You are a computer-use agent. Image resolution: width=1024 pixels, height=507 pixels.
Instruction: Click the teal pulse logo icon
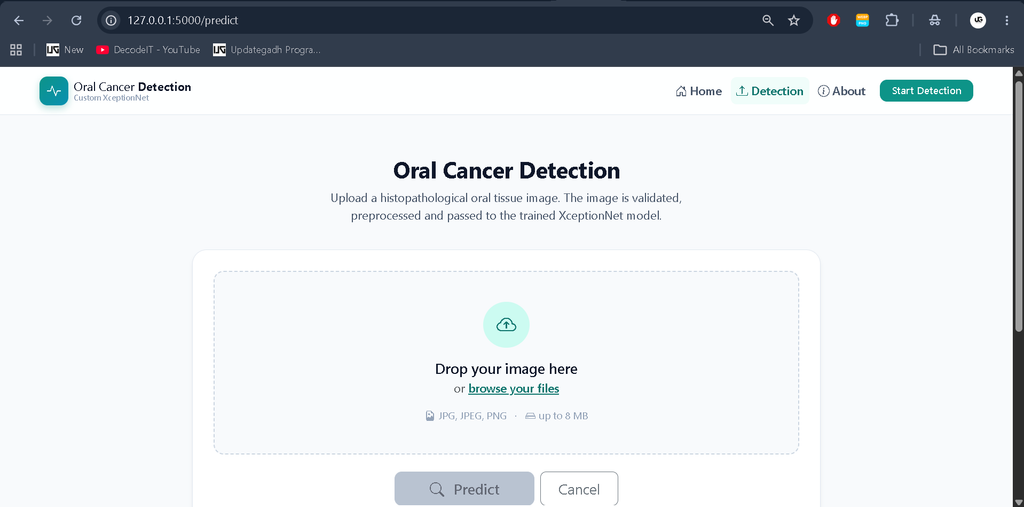coord(54,91)
